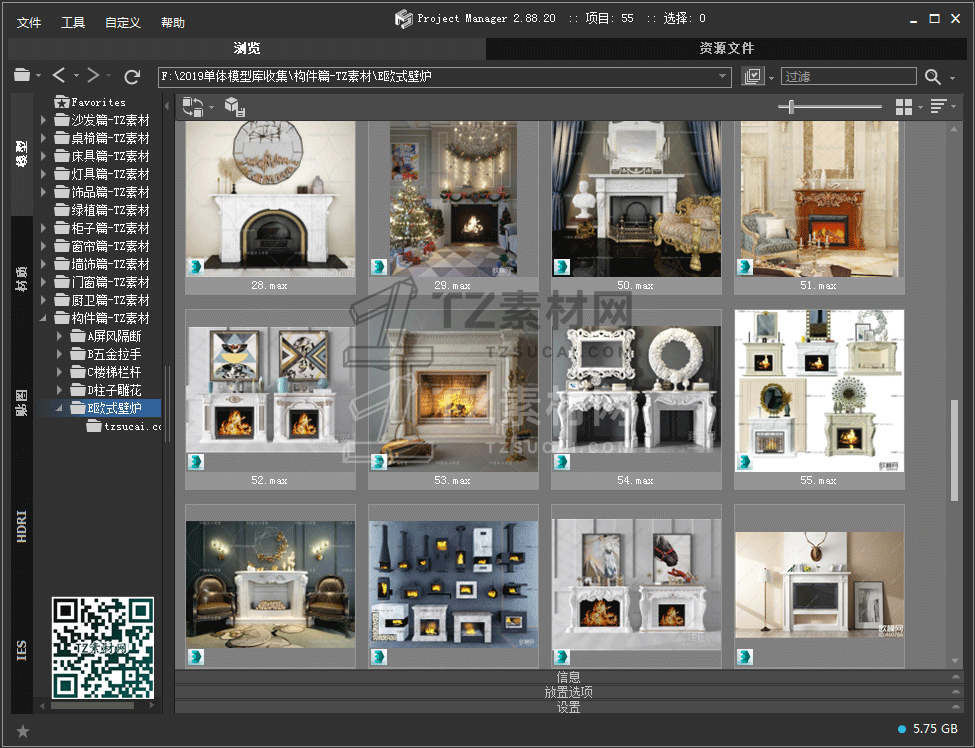Click the 3D box merge icon in toolbar
This screenshot has height=748, width=975.
(x=233, y=107)
